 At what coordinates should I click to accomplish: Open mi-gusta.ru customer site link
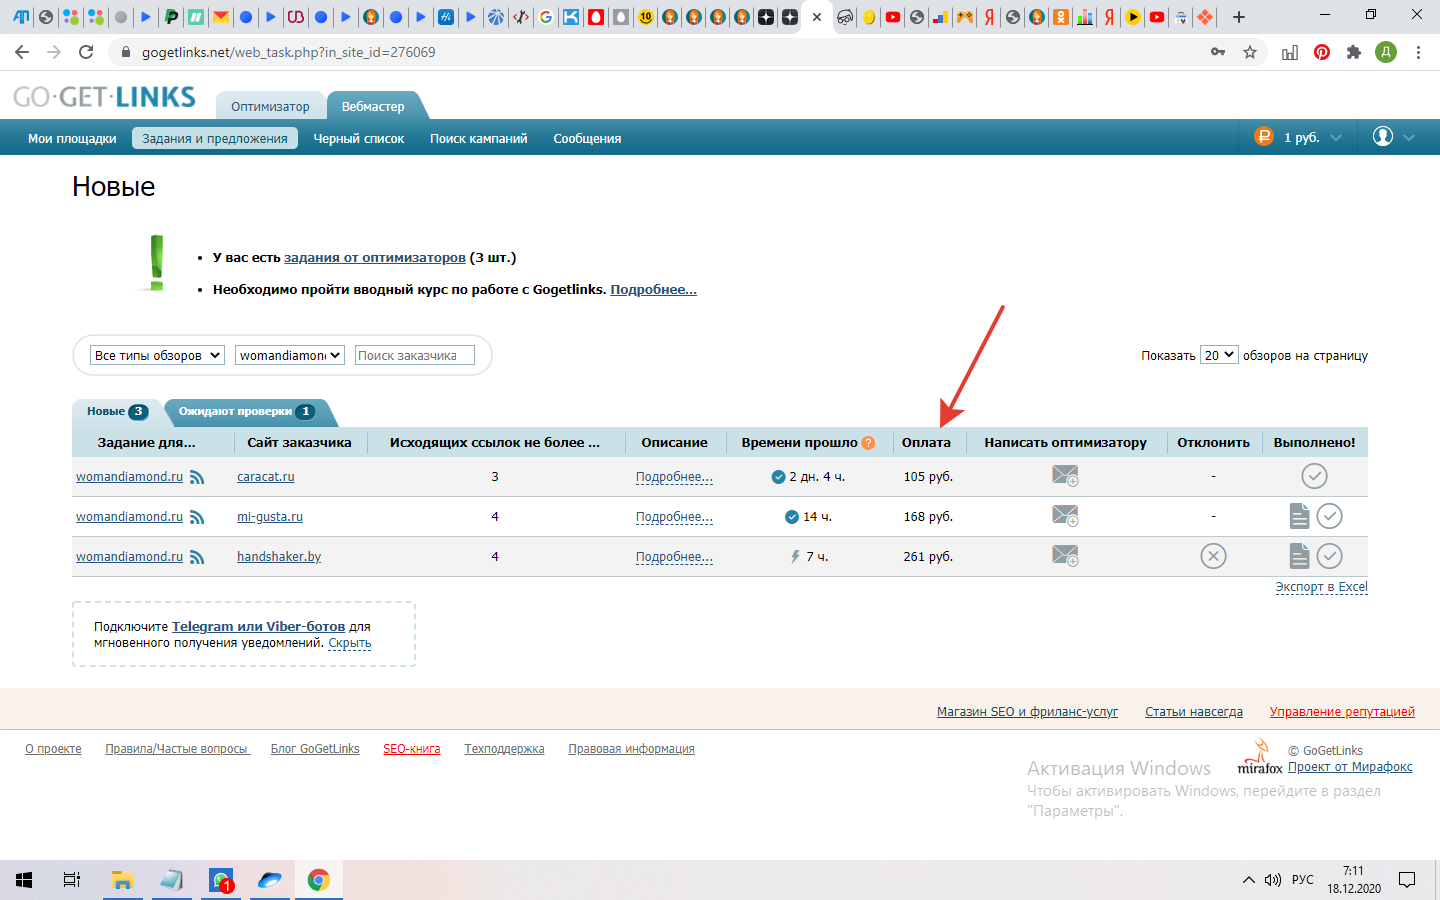point(270,517)
